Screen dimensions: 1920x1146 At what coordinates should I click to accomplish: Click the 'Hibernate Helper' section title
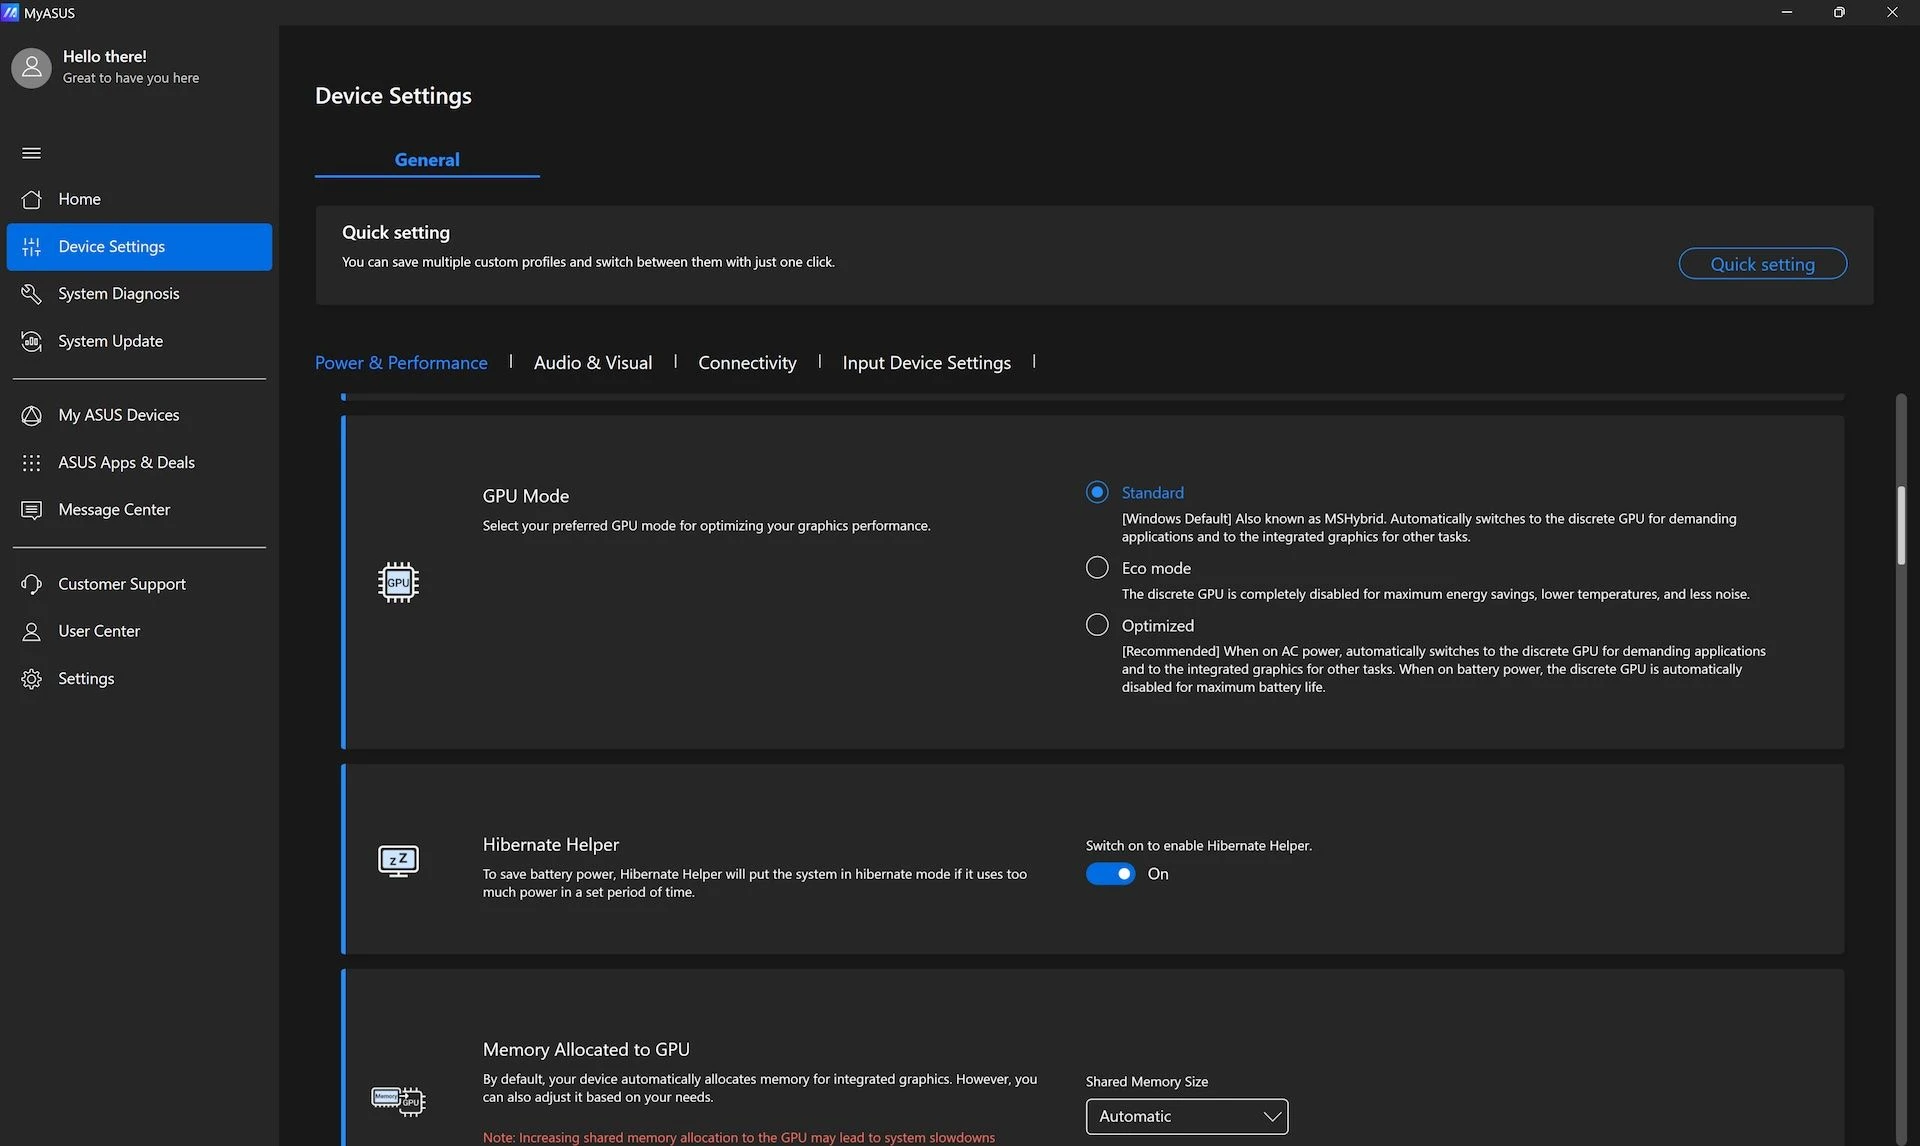550,844
